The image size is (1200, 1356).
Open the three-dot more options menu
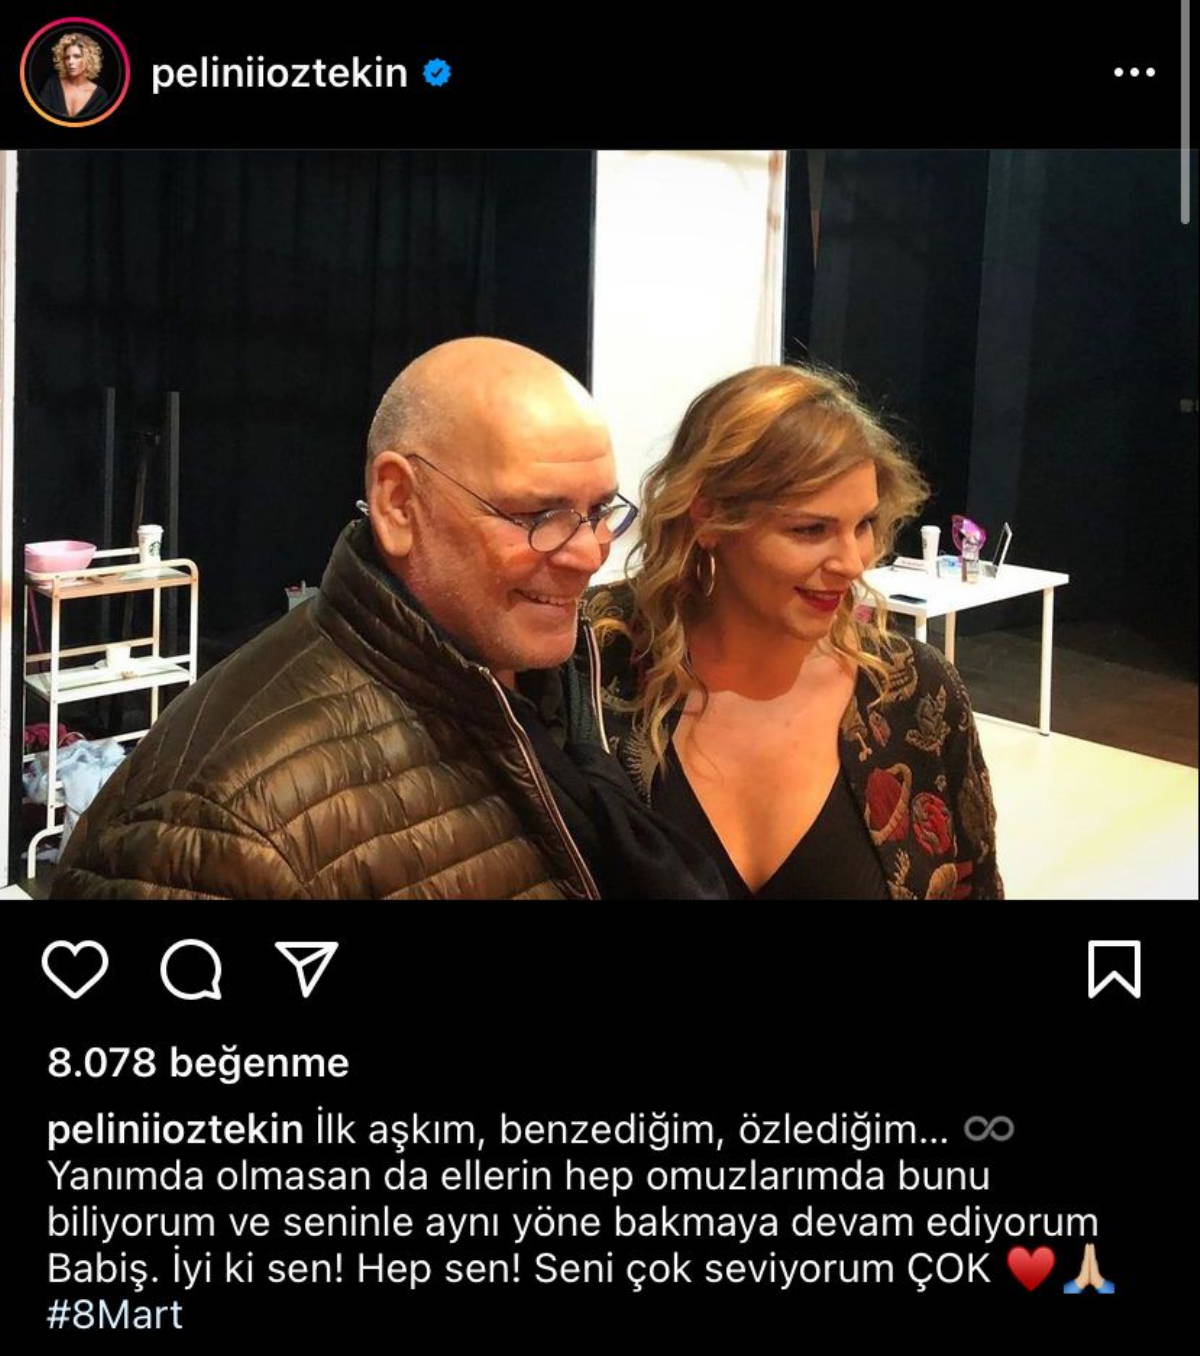coord(1135,73)
